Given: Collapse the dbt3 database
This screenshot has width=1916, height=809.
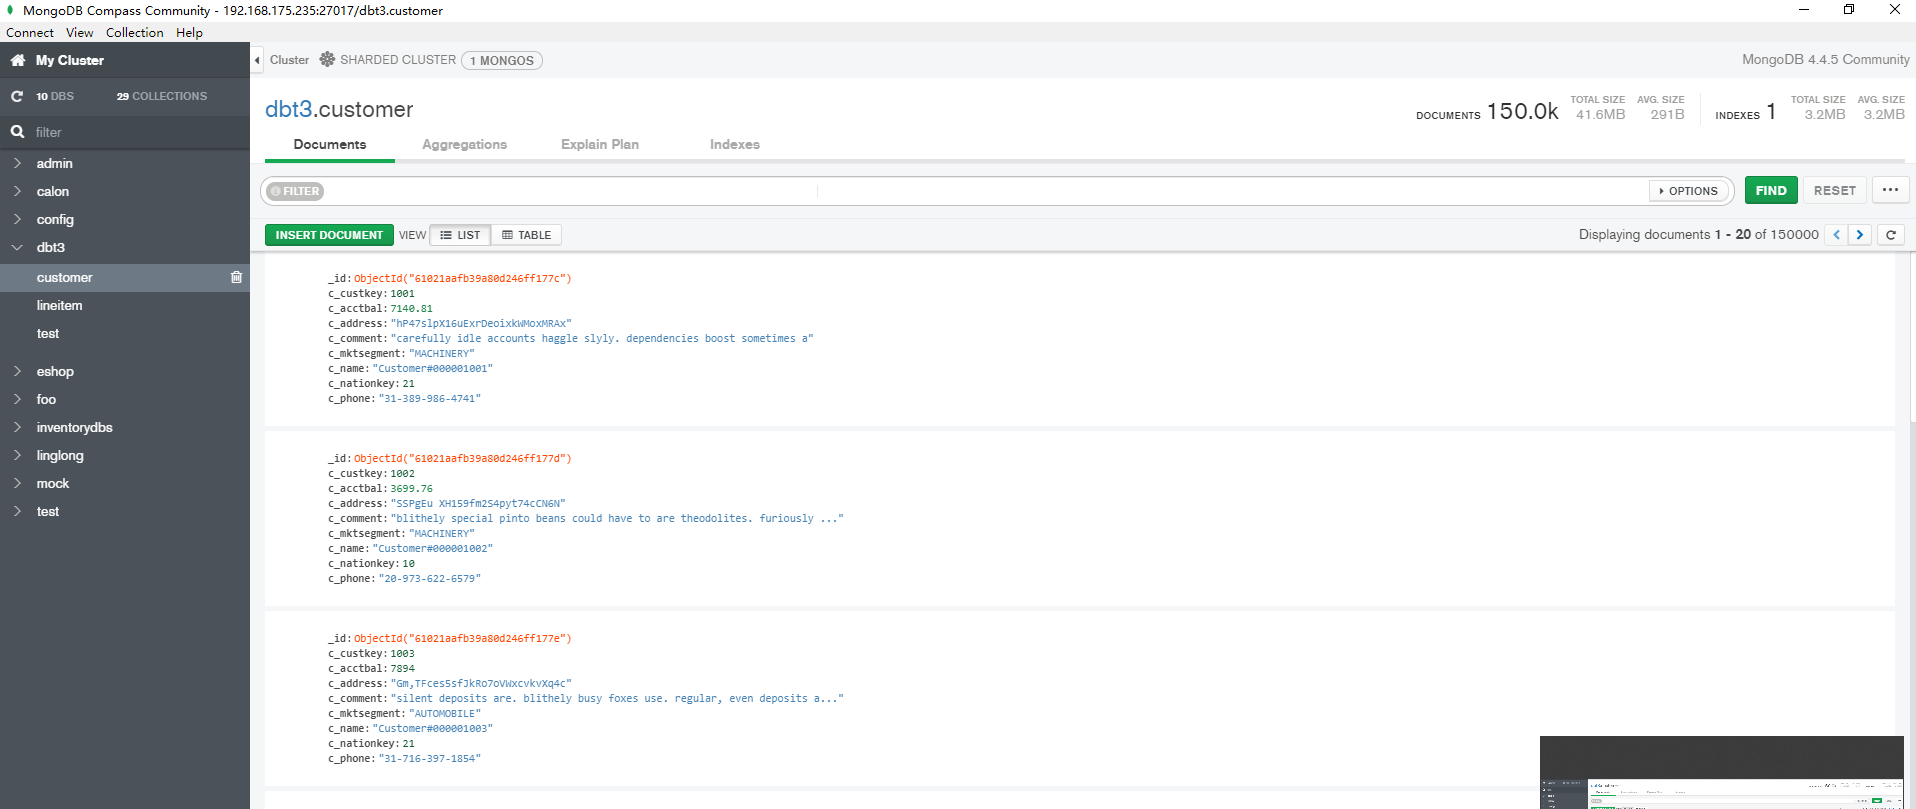Looking at the screenshot, I should click(17, 247).
